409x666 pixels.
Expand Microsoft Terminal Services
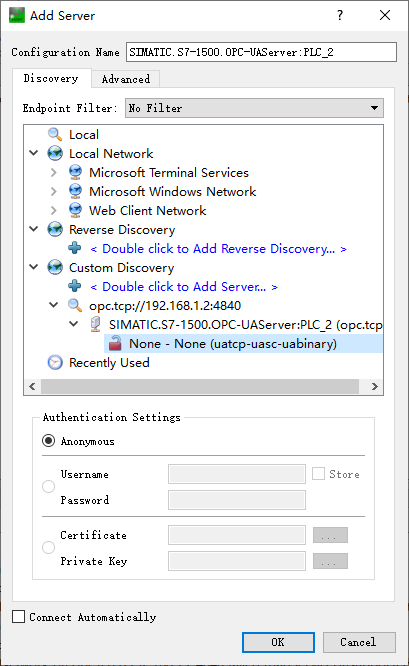(x=54, y=172)
